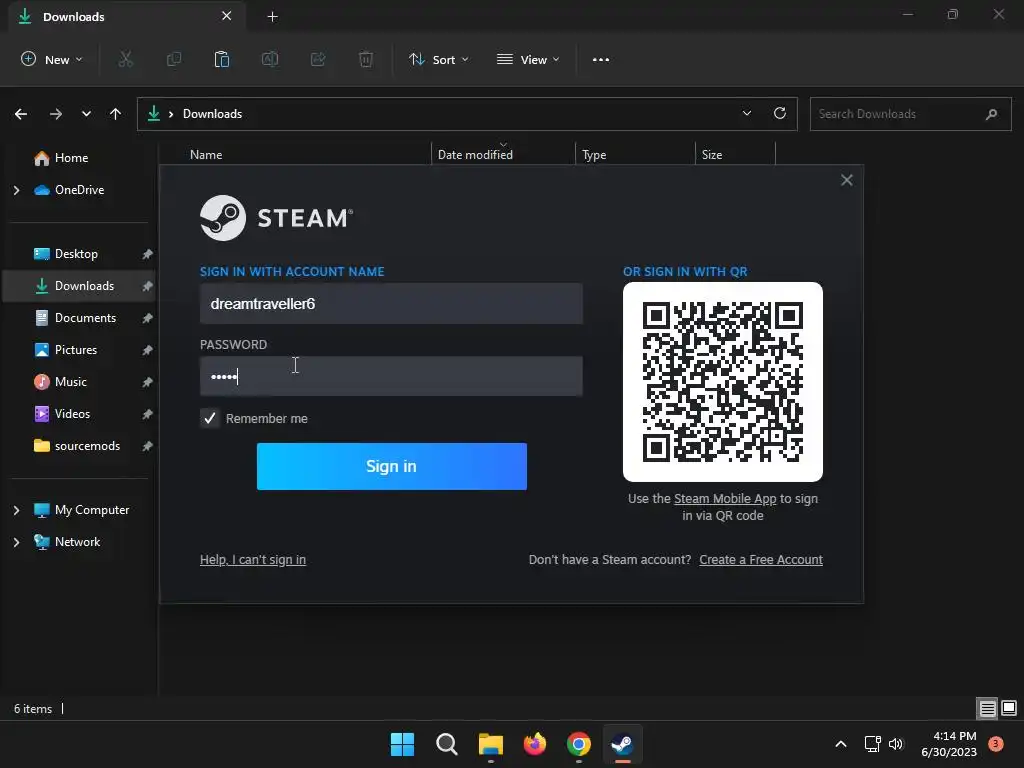The height and width of the screenshot is (768, 1024).
Task: Toggle the Remember me checkbox
Action: point(210,419)
